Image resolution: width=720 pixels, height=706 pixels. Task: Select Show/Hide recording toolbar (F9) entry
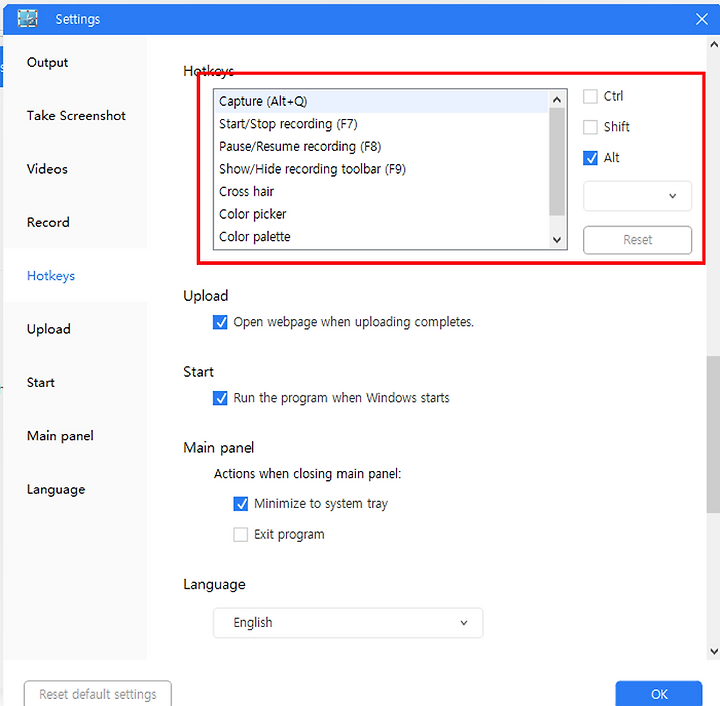pos(381,169)
